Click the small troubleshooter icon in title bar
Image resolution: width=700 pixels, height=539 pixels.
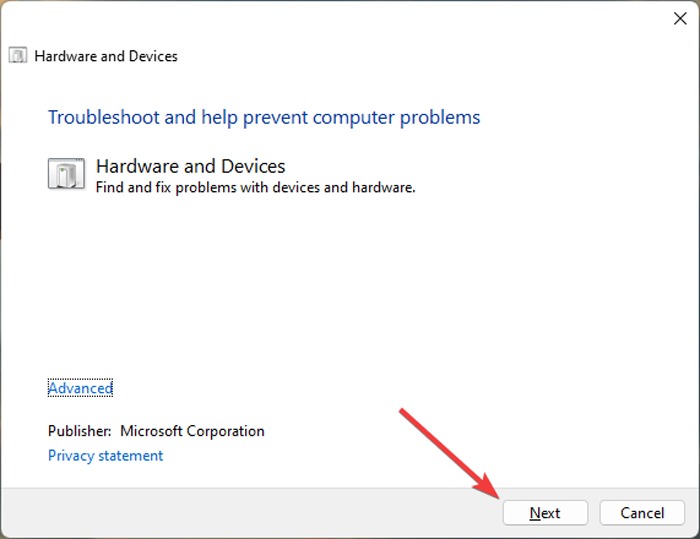(x=18, y=56)
